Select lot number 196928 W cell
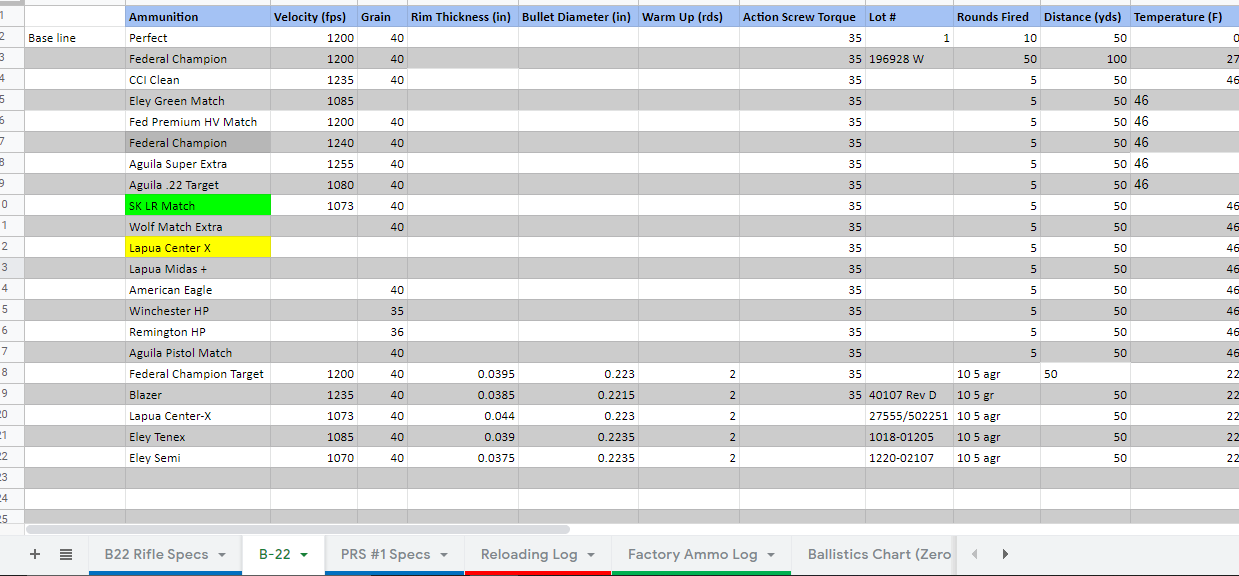 [x=909, y=59]
